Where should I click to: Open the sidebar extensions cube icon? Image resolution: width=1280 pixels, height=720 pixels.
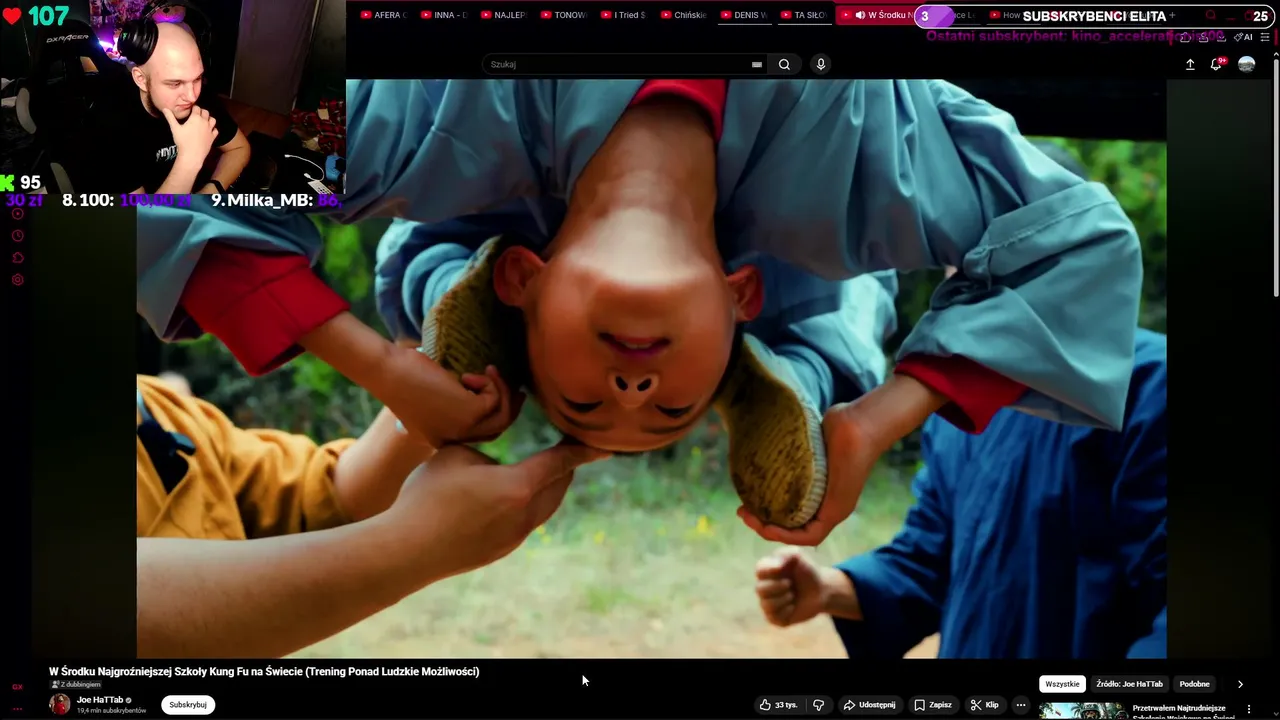pyautogui.click(x=17, y=258)
